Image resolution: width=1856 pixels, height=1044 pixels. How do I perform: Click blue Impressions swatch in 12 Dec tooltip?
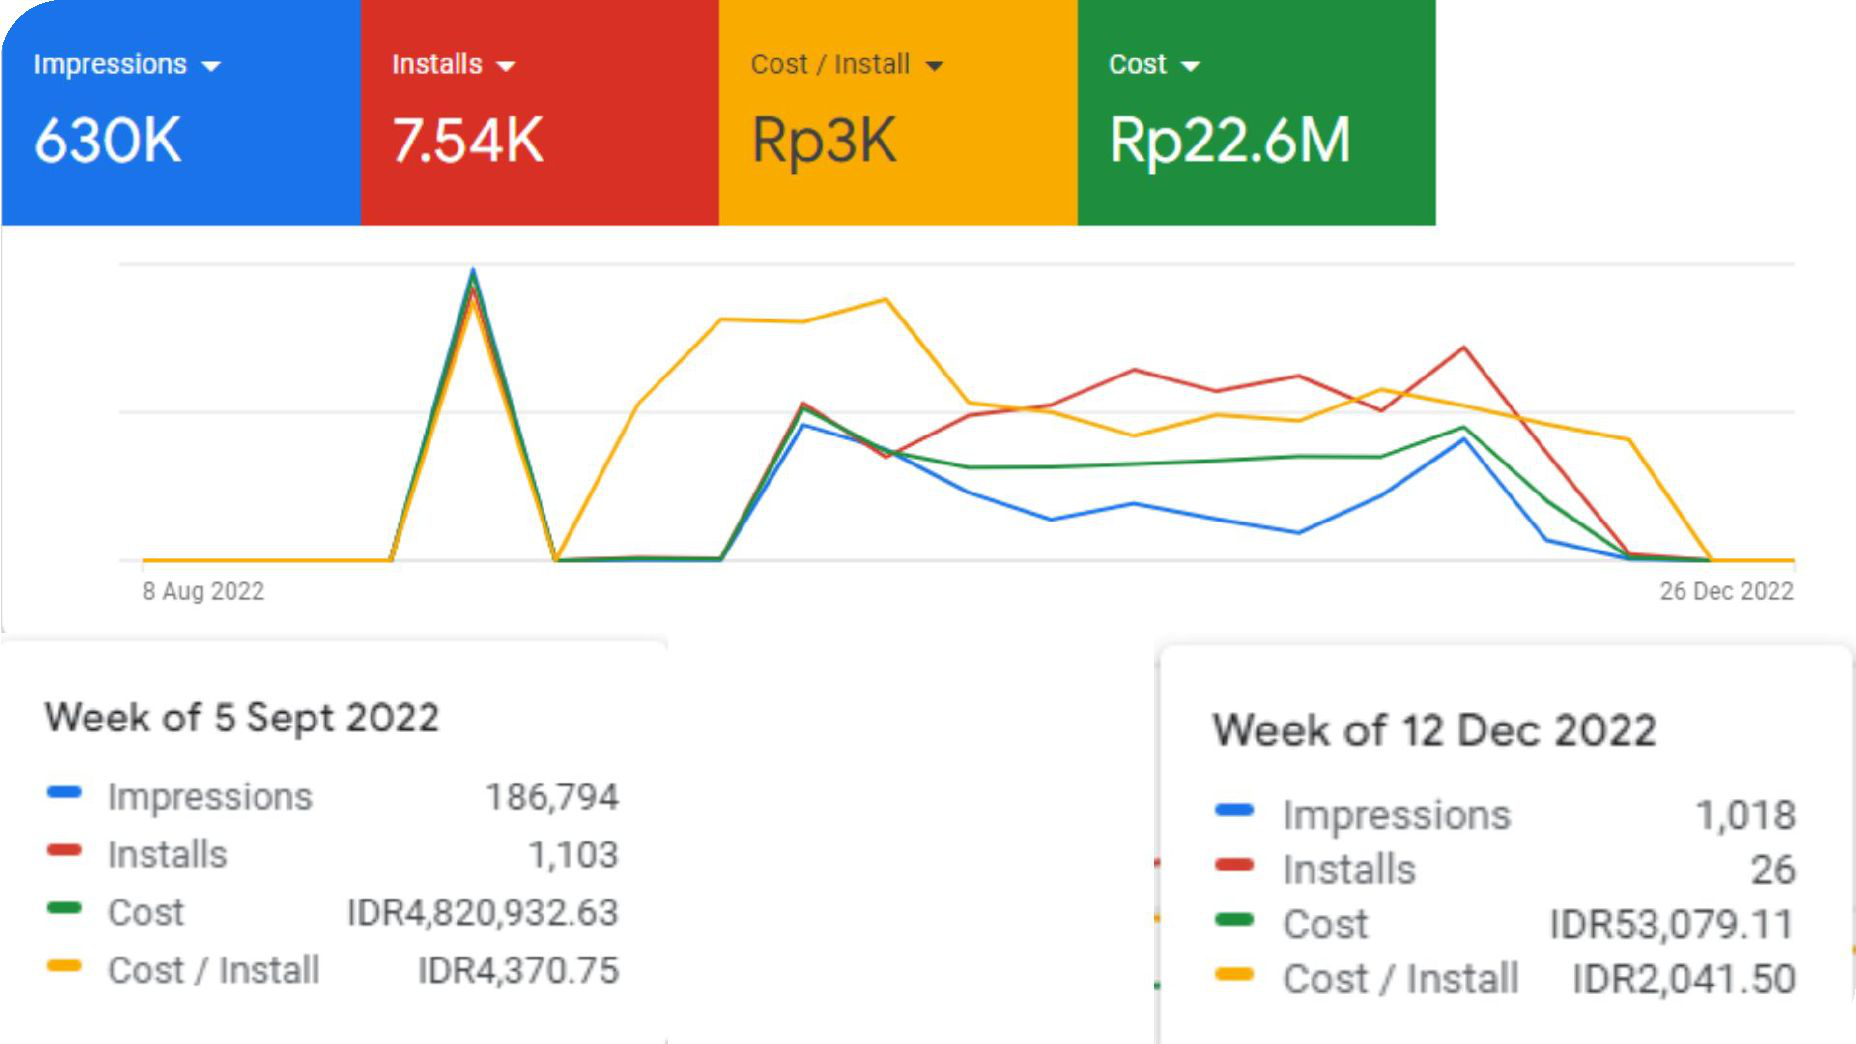(x=1235, y=810)
